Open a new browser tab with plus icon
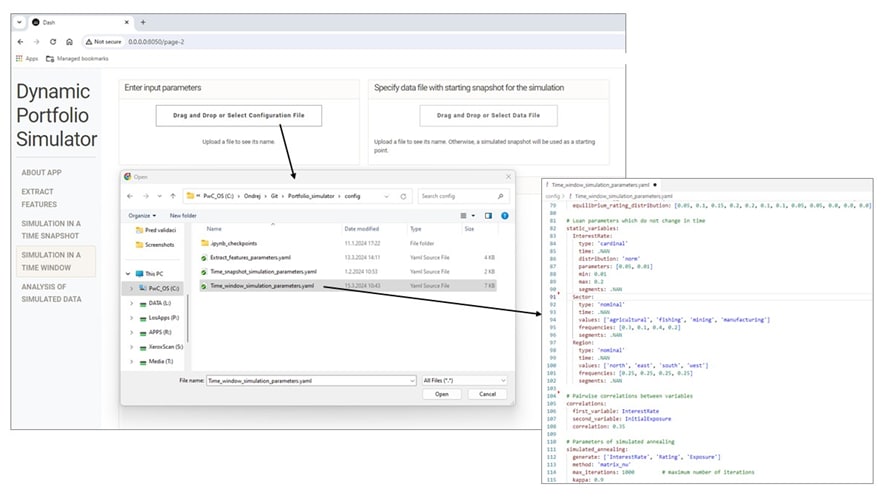The height and width of the screenshot is (500, 887). click(x=143, y=22)
